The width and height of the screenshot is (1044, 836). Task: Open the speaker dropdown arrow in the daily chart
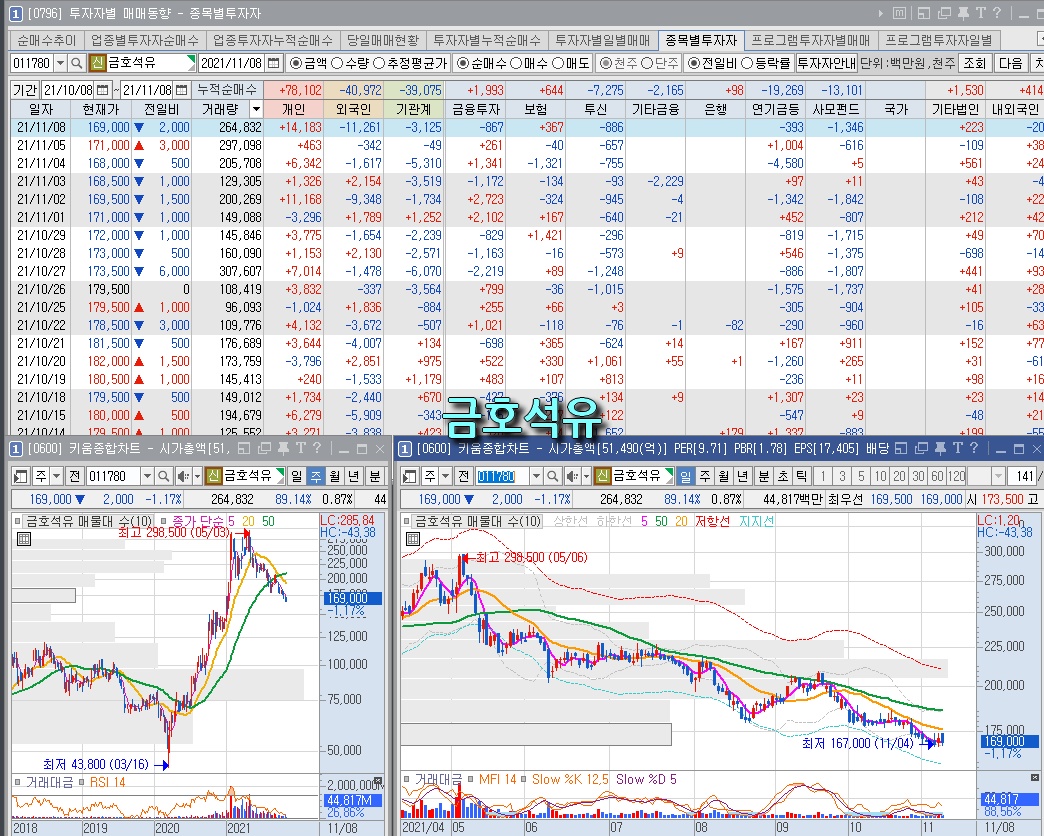click(x=586, y=476)
